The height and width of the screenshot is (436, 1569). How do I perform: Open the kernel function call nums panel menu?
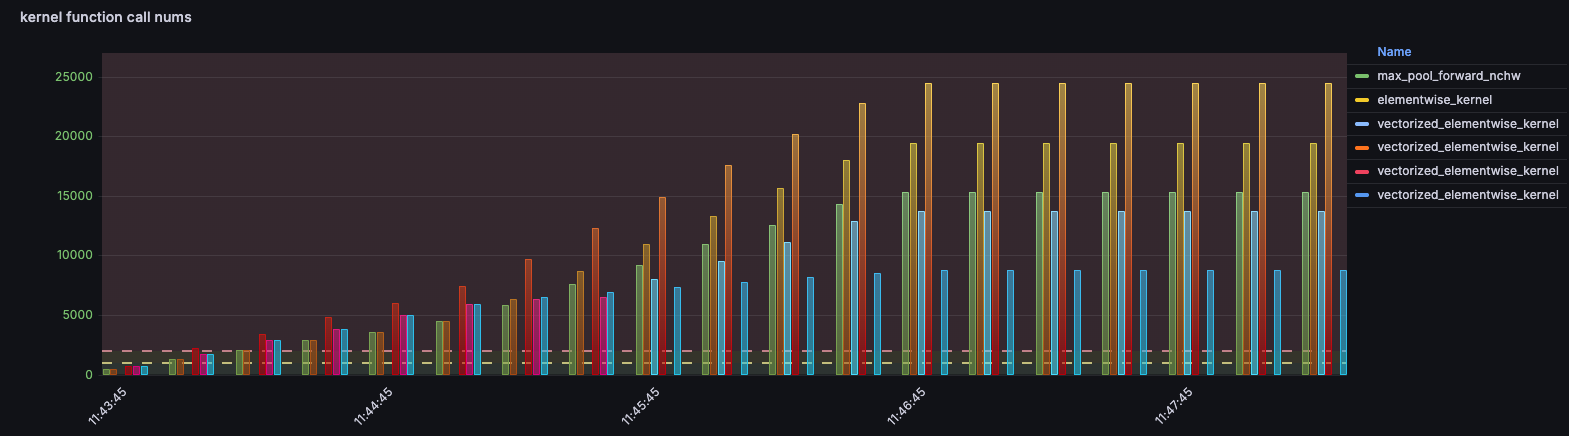(106, 17)
